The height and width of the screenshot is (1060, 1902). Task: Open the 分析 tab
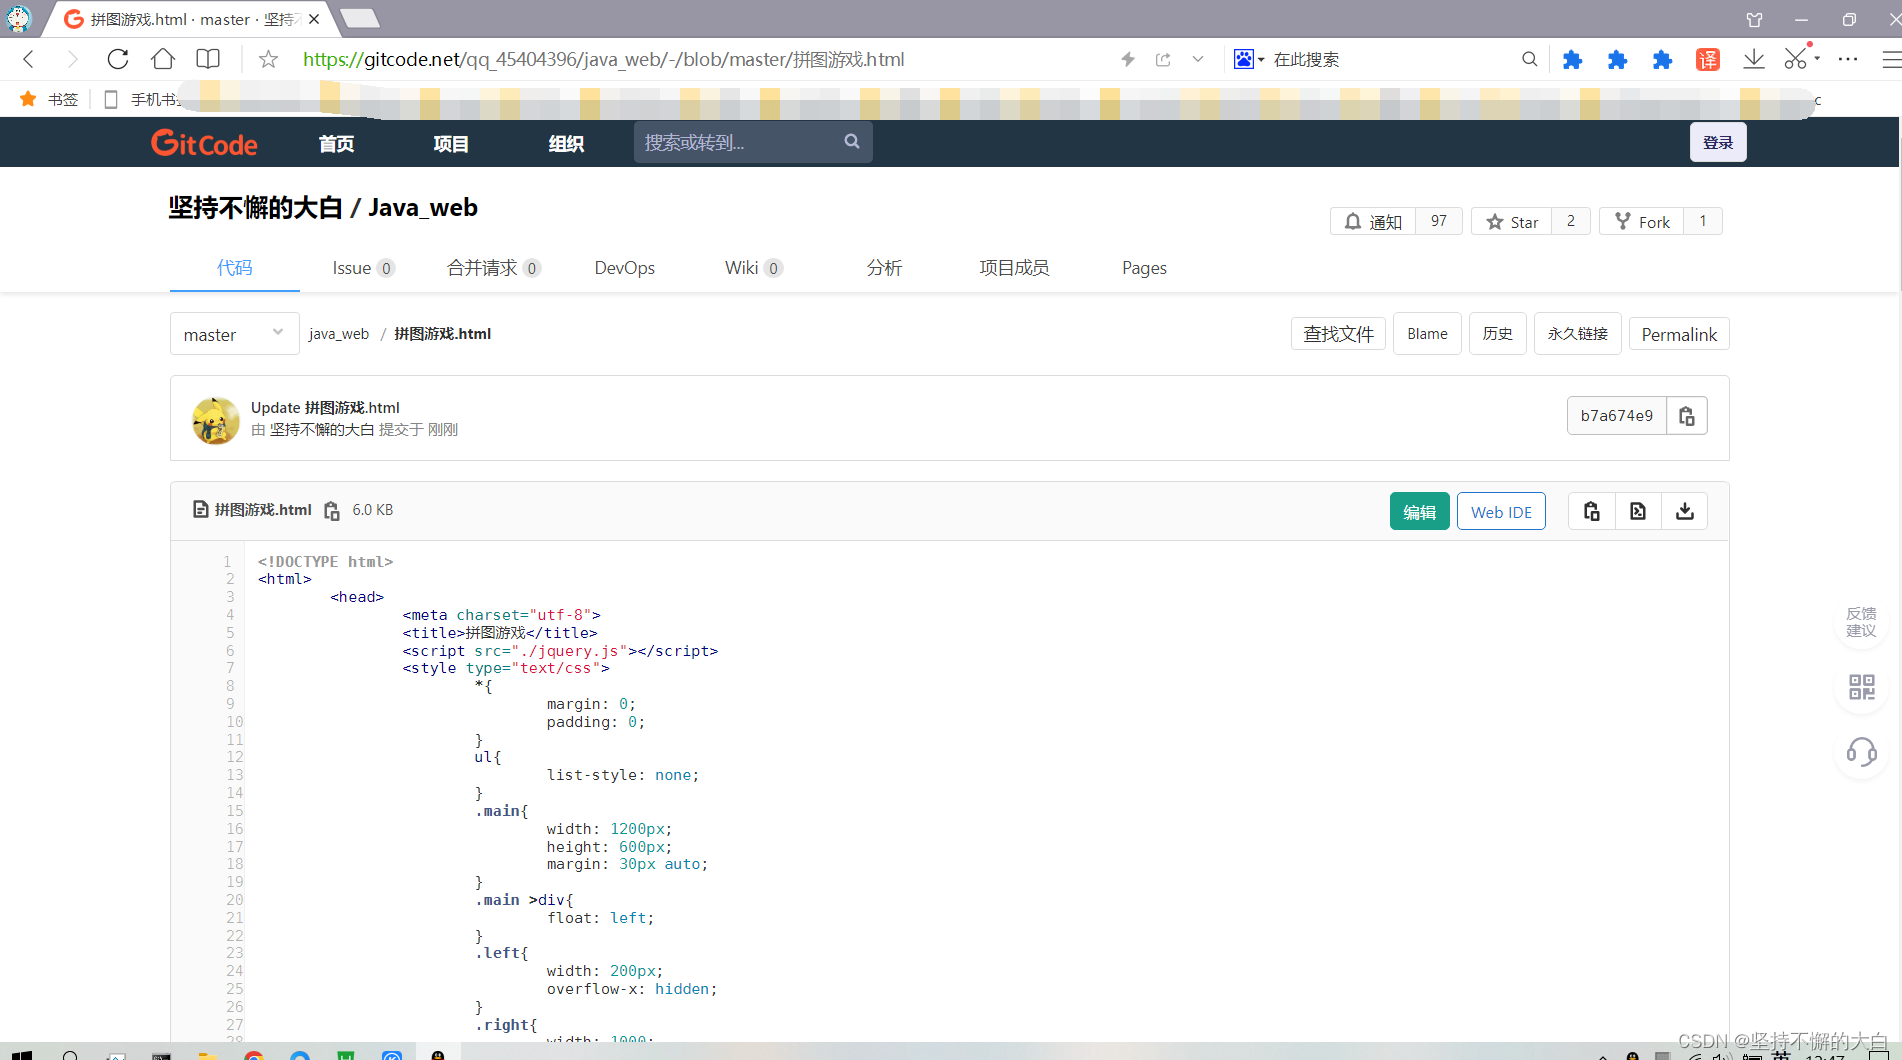[x=884, y=268]
